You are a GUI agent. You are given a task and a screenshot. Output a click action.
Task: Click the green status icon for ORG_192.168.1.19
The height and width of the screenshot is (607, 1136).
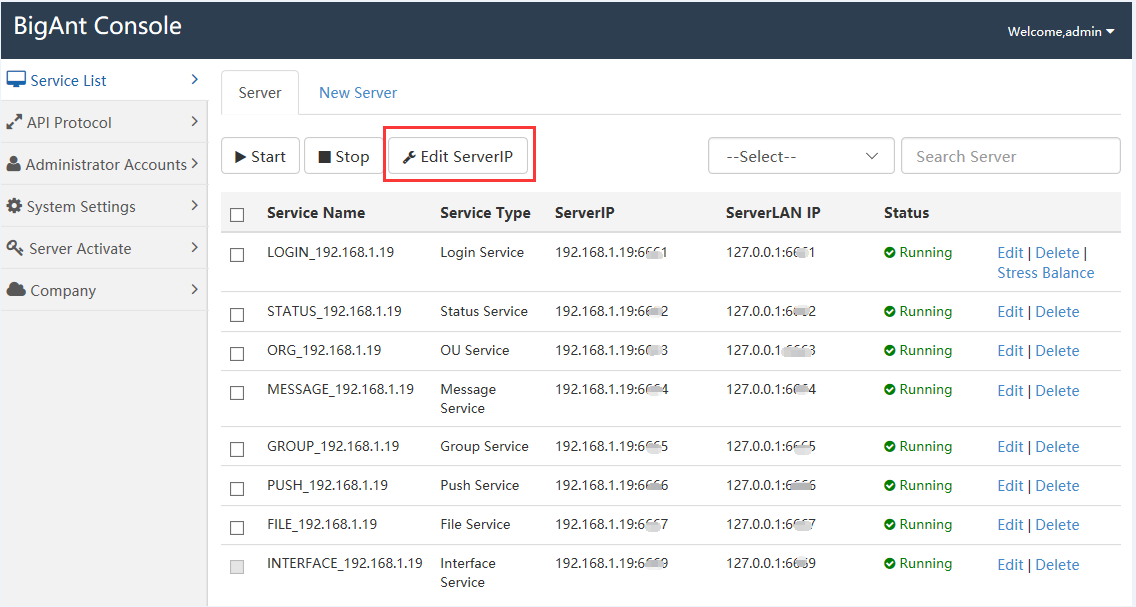click(890, 351)
